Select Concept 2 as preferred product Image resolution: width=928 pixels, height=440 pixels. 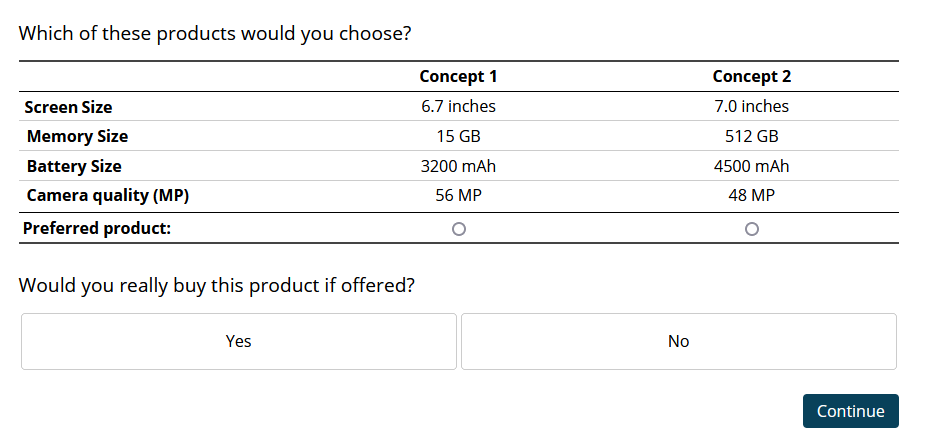(752, 229)
